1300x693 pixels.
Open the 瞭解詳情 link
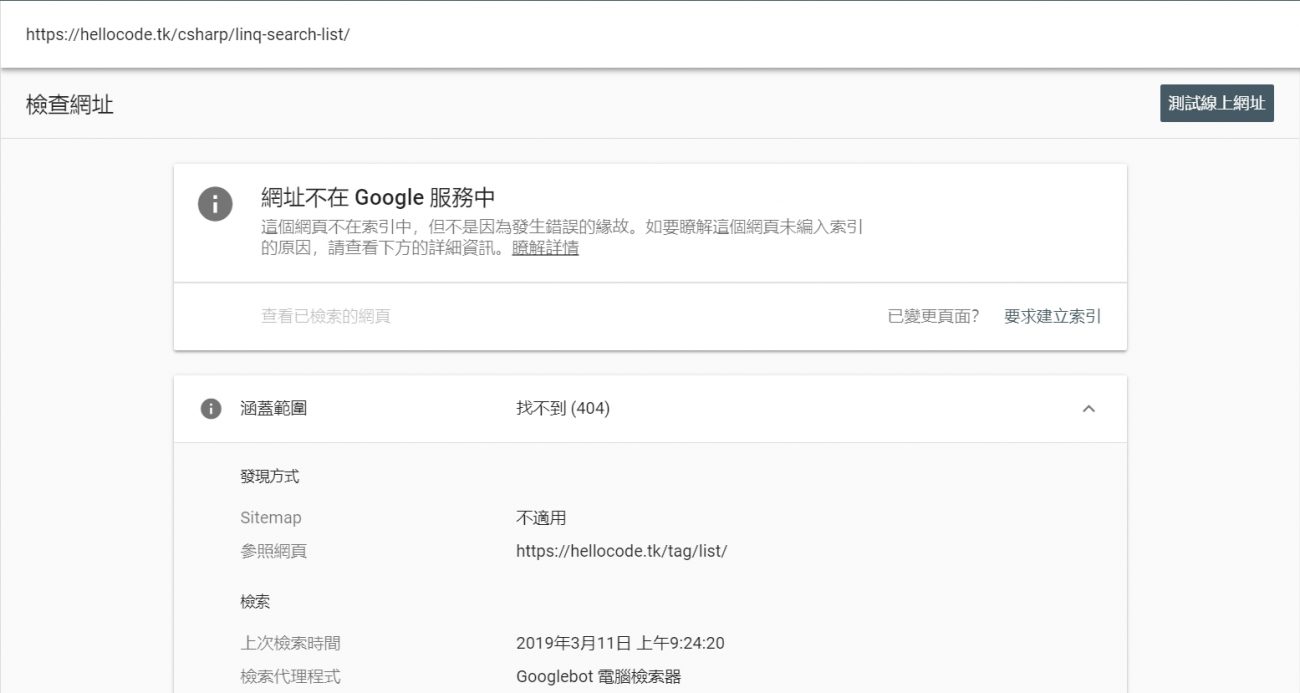coord(545,248)
